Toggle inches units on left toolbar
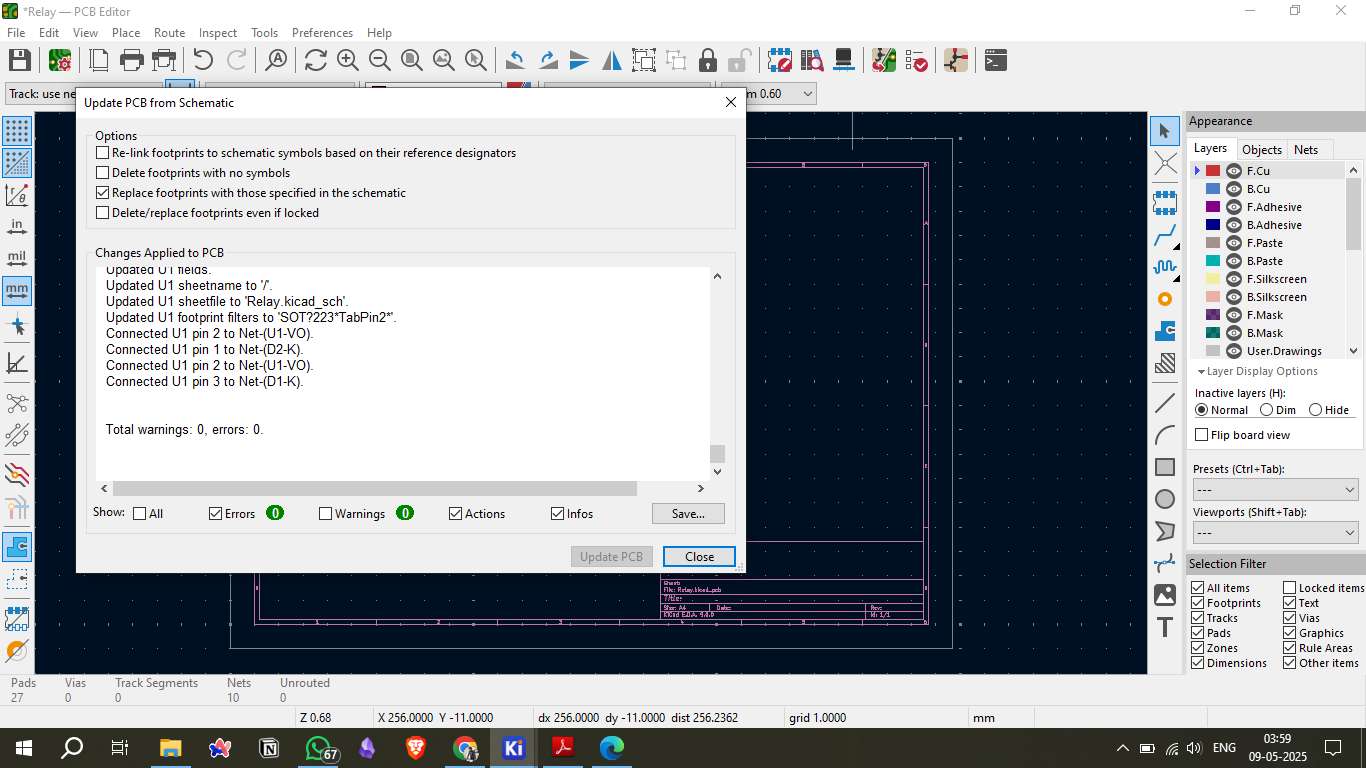The image size is (1366, 768). [17, 227]
